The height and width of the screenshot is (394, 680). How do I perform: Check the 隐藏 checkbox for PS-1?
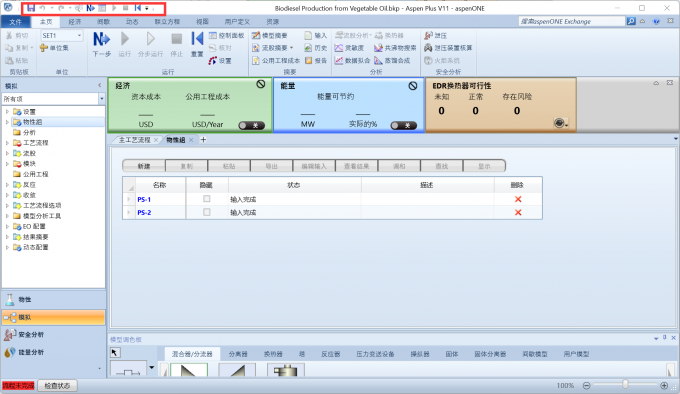tap(207, 199)
